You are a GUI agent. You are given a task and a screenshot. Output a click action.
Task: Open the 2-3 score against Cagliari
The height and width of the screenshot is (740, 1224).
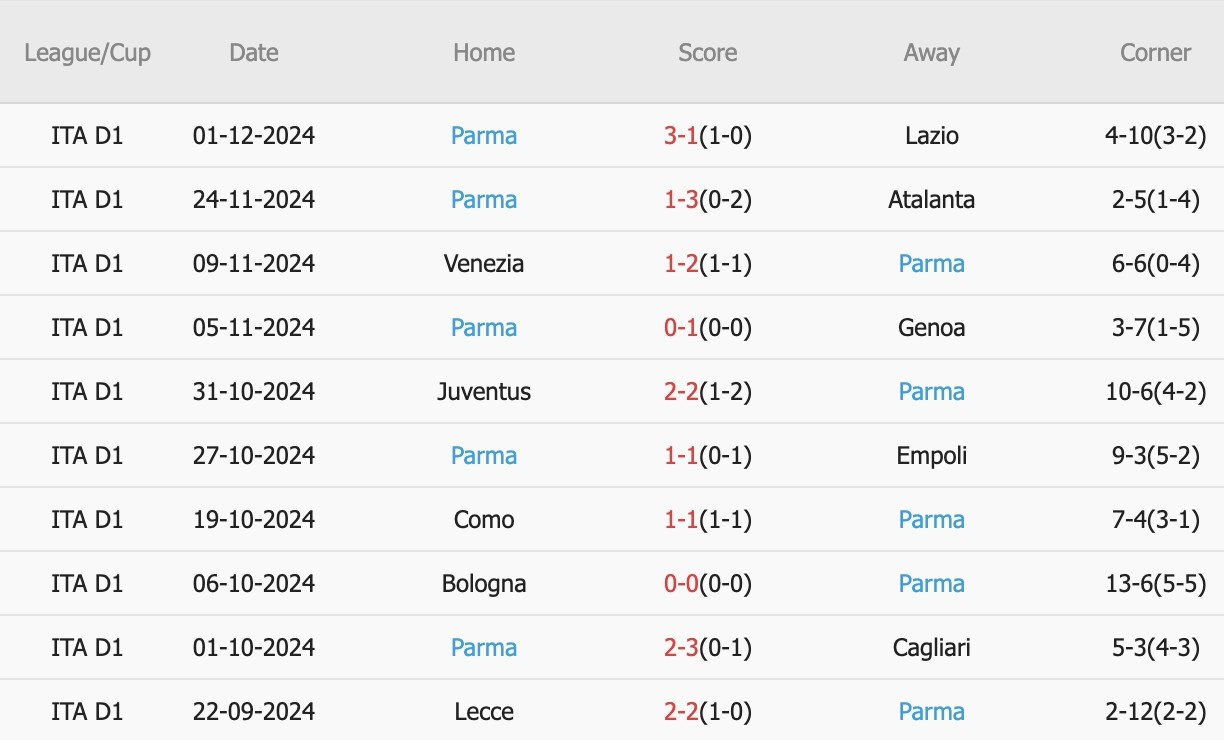(680, 647)
